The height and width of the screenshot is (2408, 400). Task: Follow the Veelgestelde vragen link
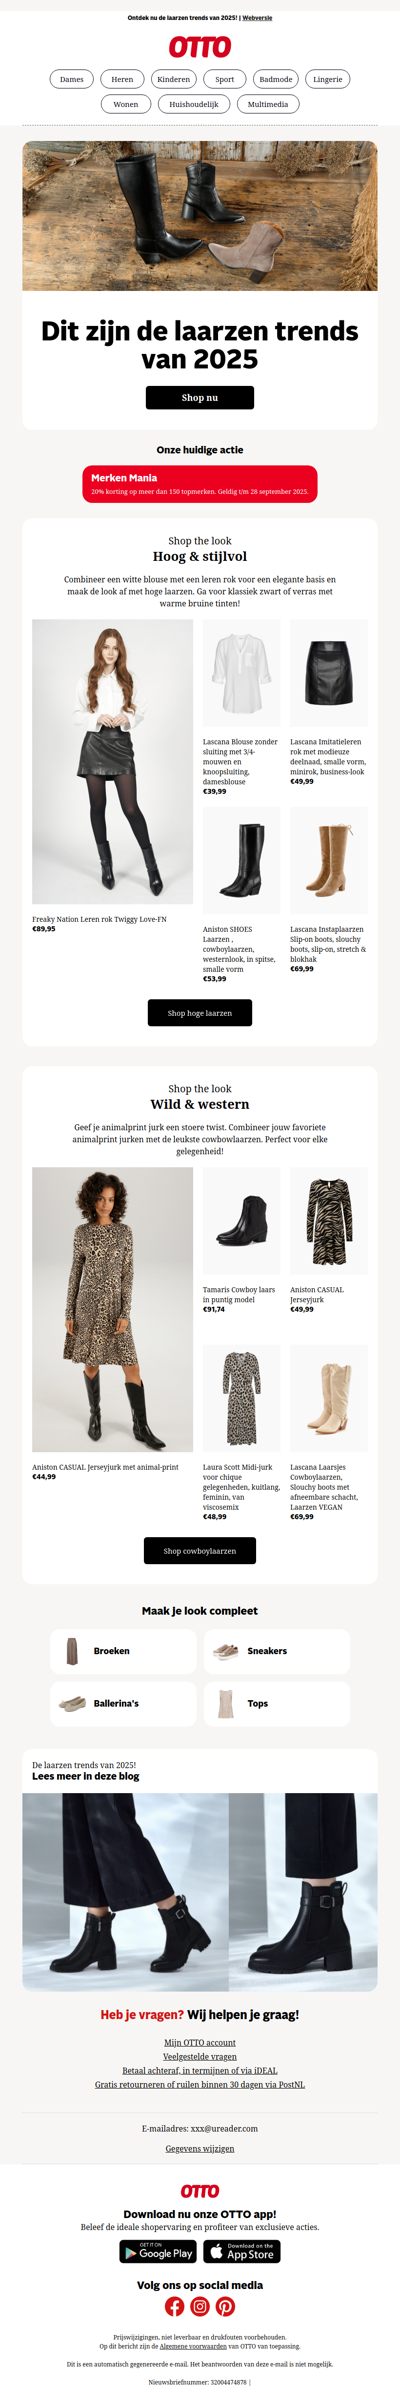click(x=200, y=2056)
